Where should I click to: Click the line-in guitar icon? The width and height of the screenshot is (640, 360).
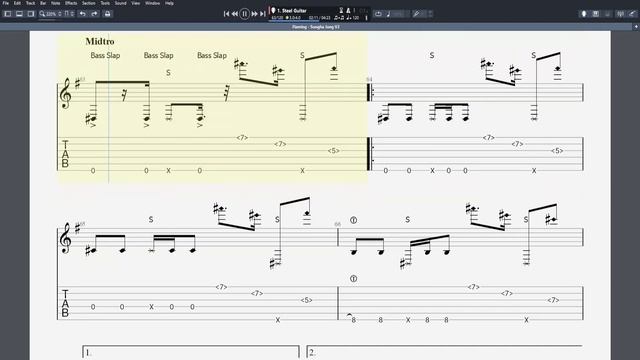[631, 14]
